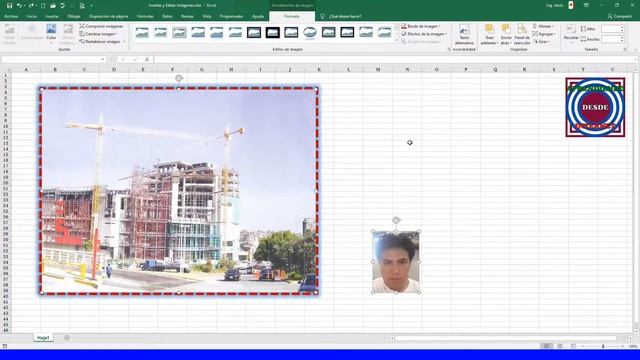Select the DESDE logo image

click(595, 107)
